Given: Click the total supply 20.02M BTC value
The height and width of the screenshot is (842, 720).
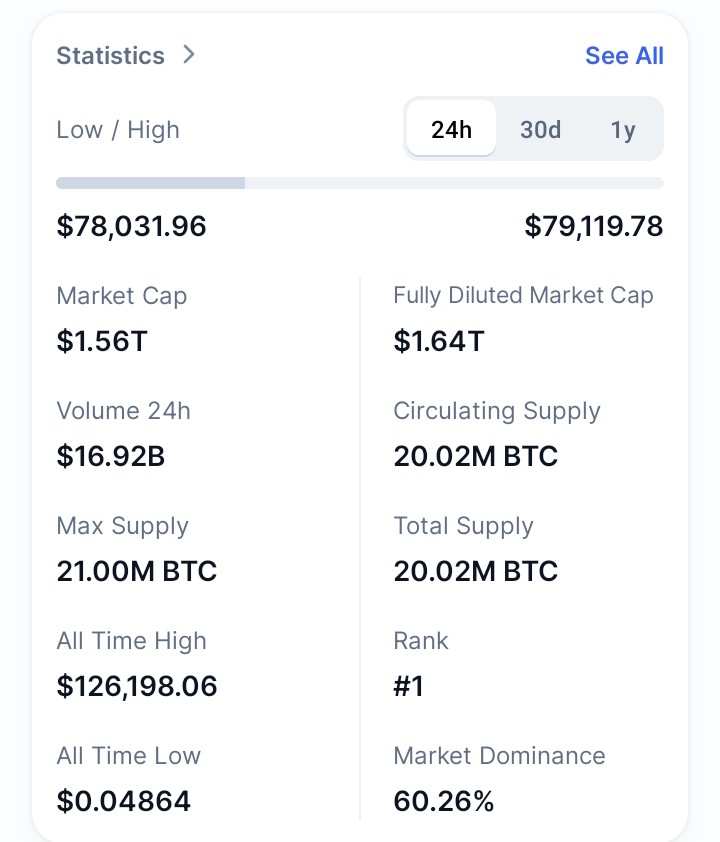Looking at the screenshot, I should tap(476, 571).
